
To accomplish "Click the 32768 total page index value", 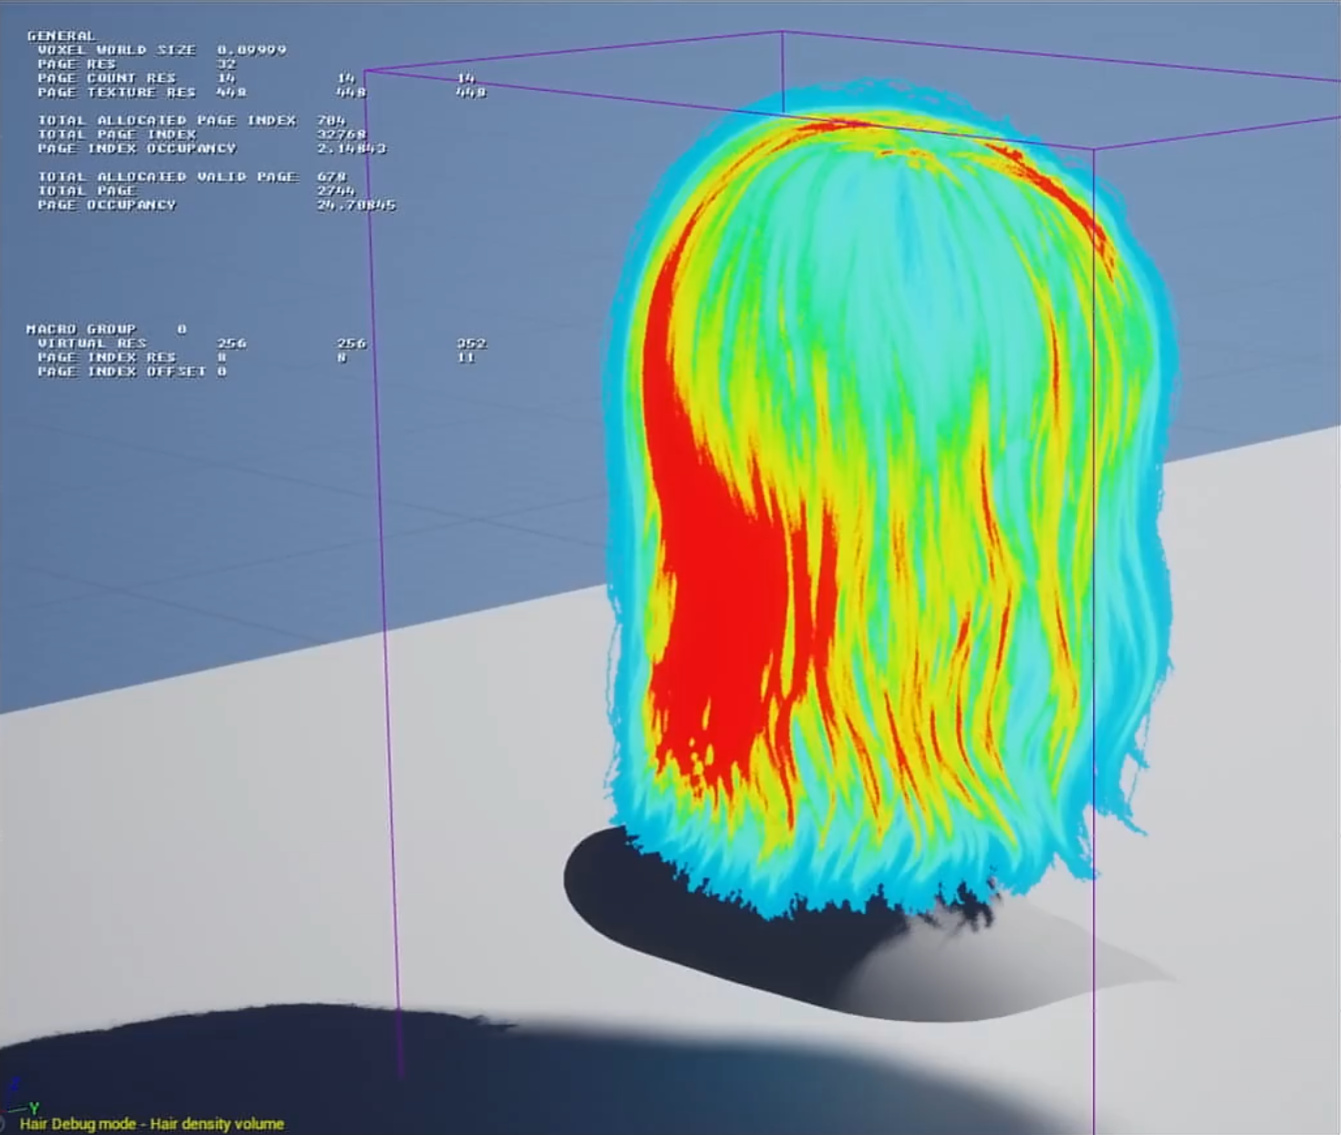I will (x=341, y=134).
